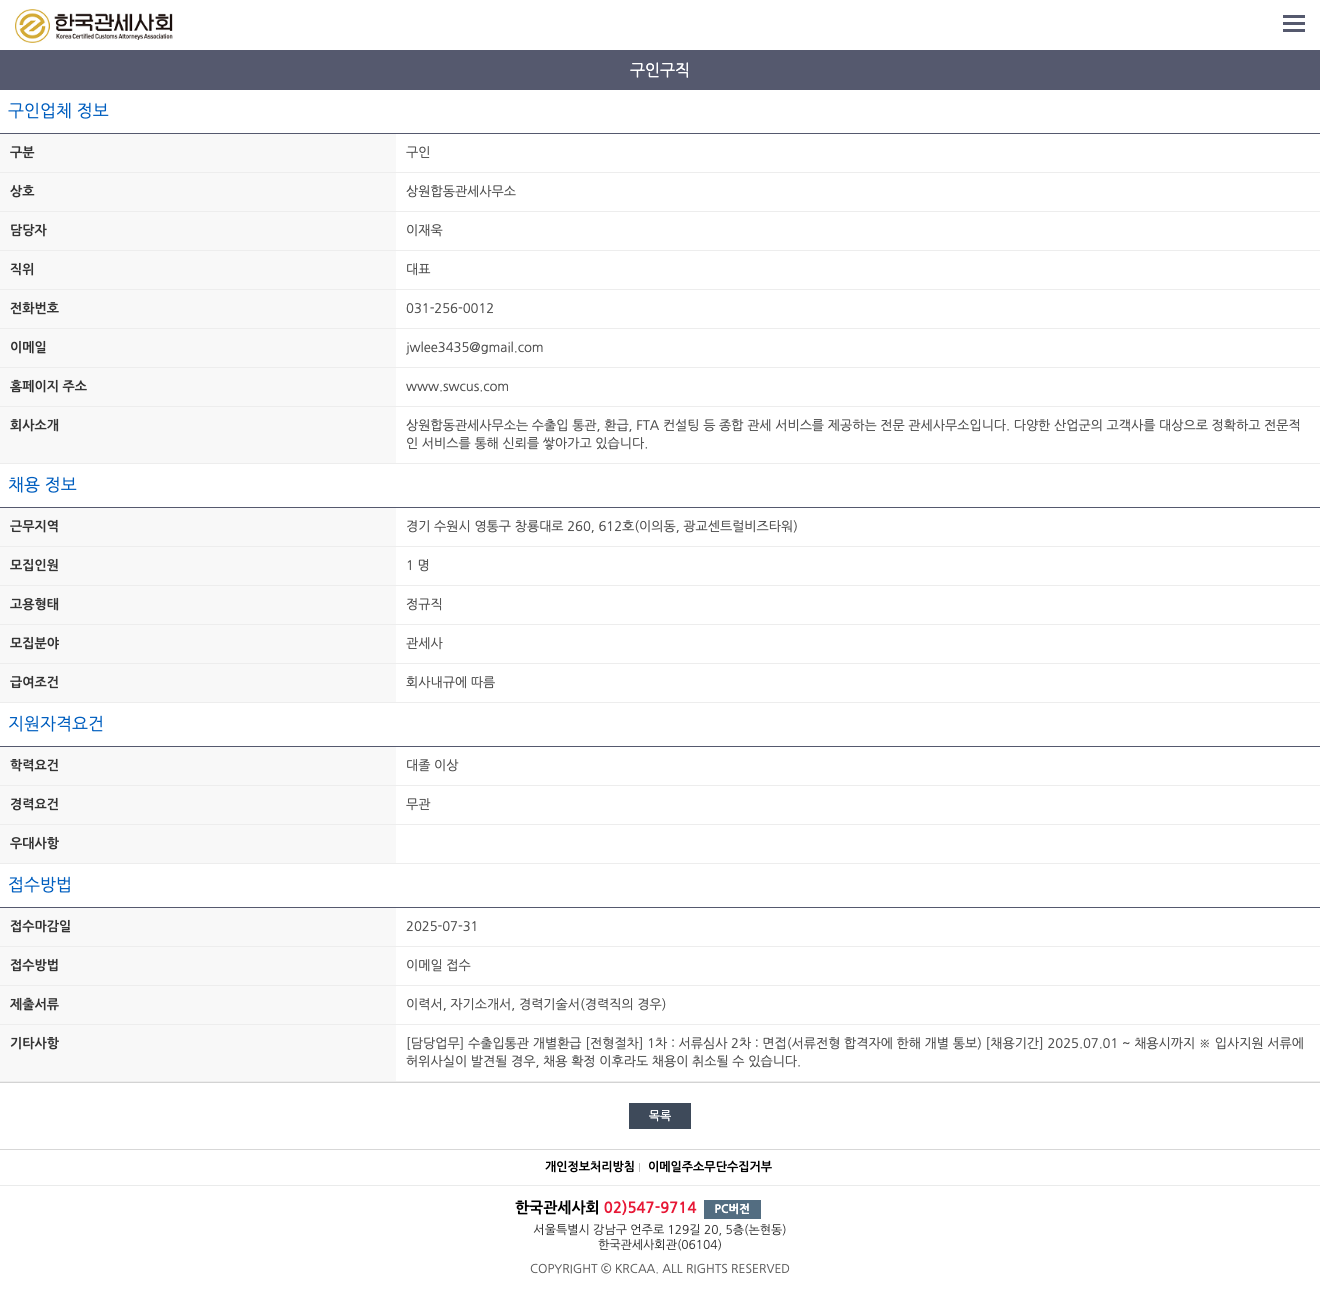This screenshot has width=1320, height=1290.
Task: Open the 개인정보처리방침 link
Action: coord(590,1167)
